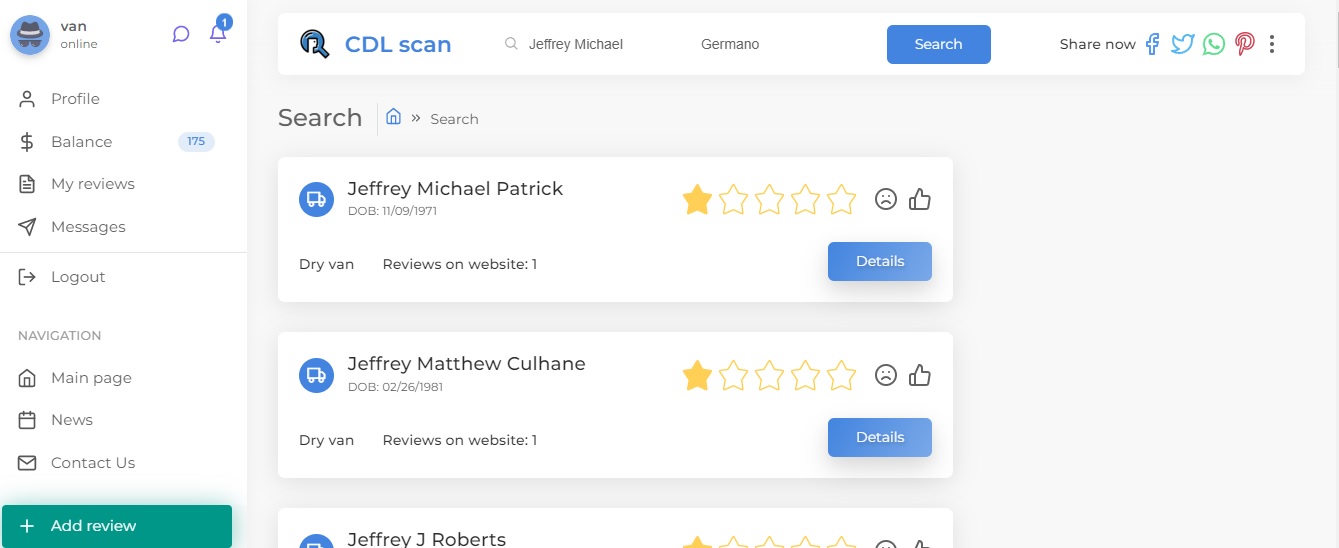Share via WhatsApp icon
1339x548 pixels.
[1214, 44]
